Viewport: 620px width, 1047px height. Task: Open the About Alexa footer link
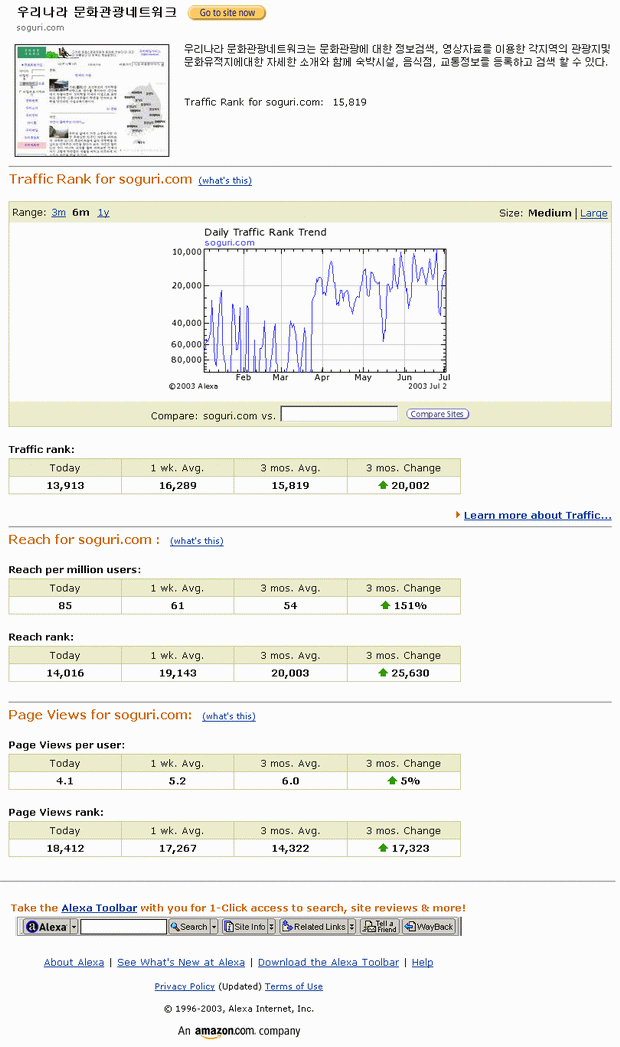[x=74, y=962]
